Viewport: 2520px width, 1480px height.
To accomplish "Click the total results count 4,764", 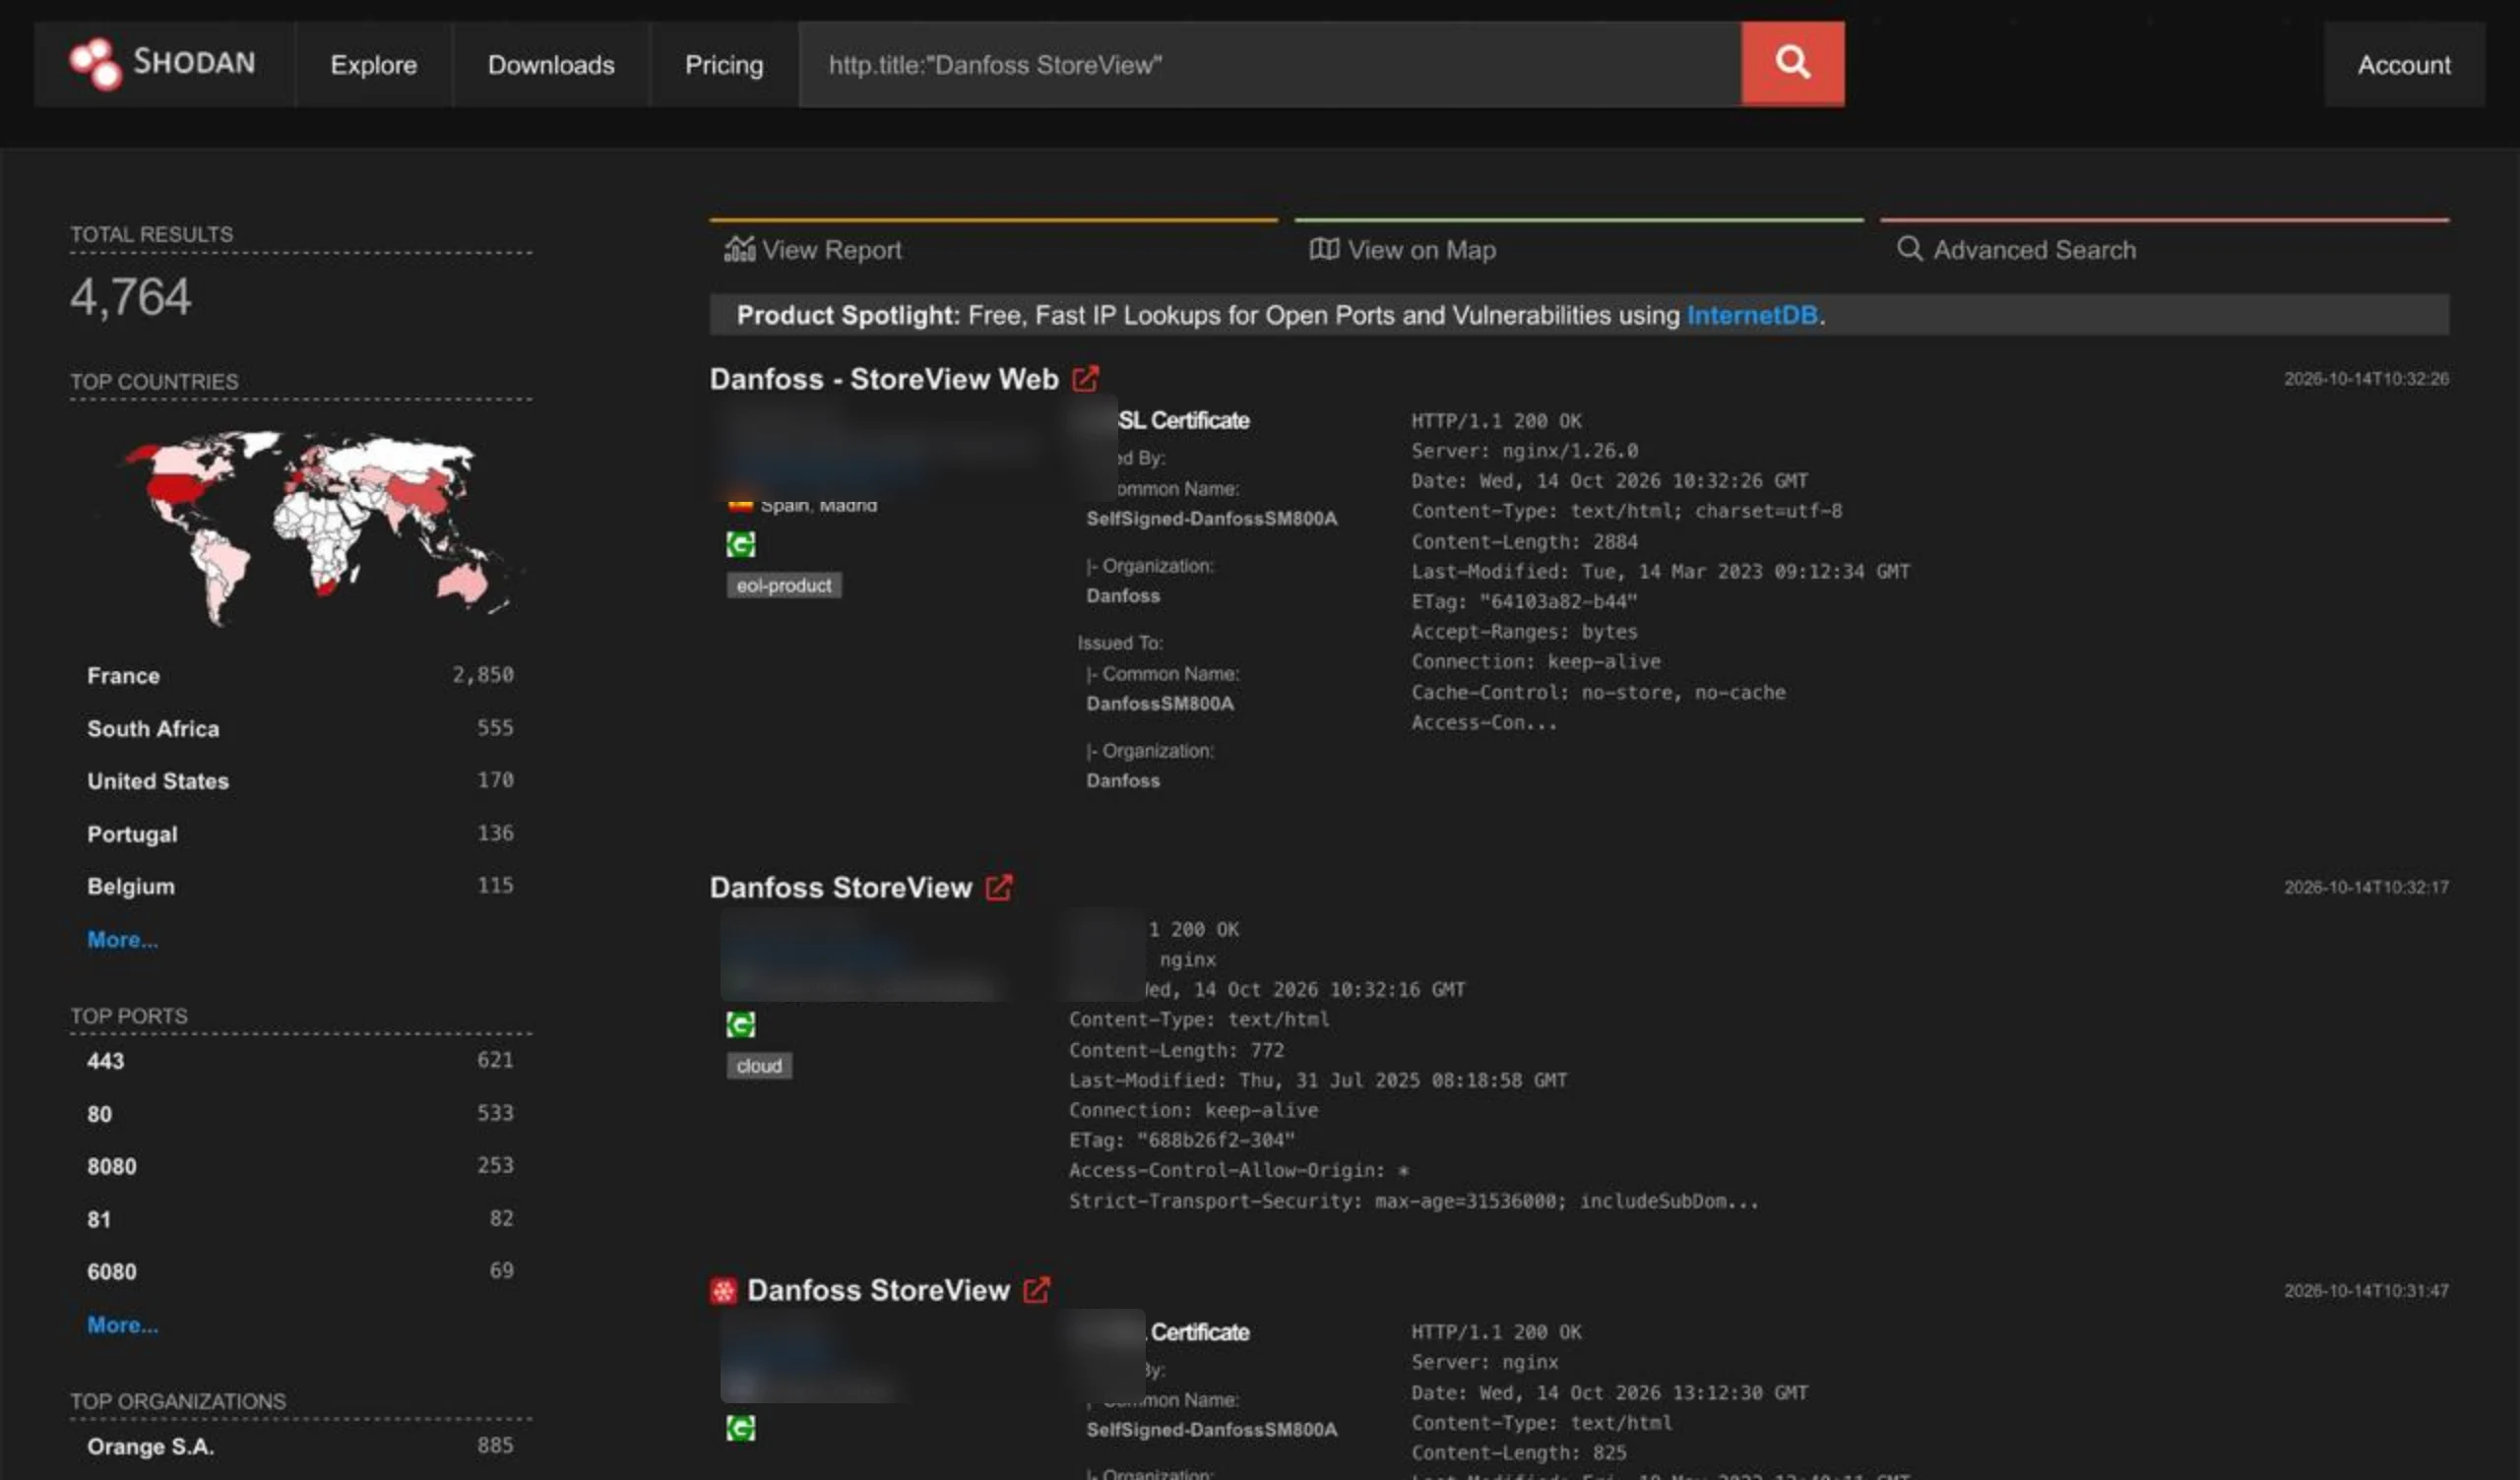I will (130, 297).
